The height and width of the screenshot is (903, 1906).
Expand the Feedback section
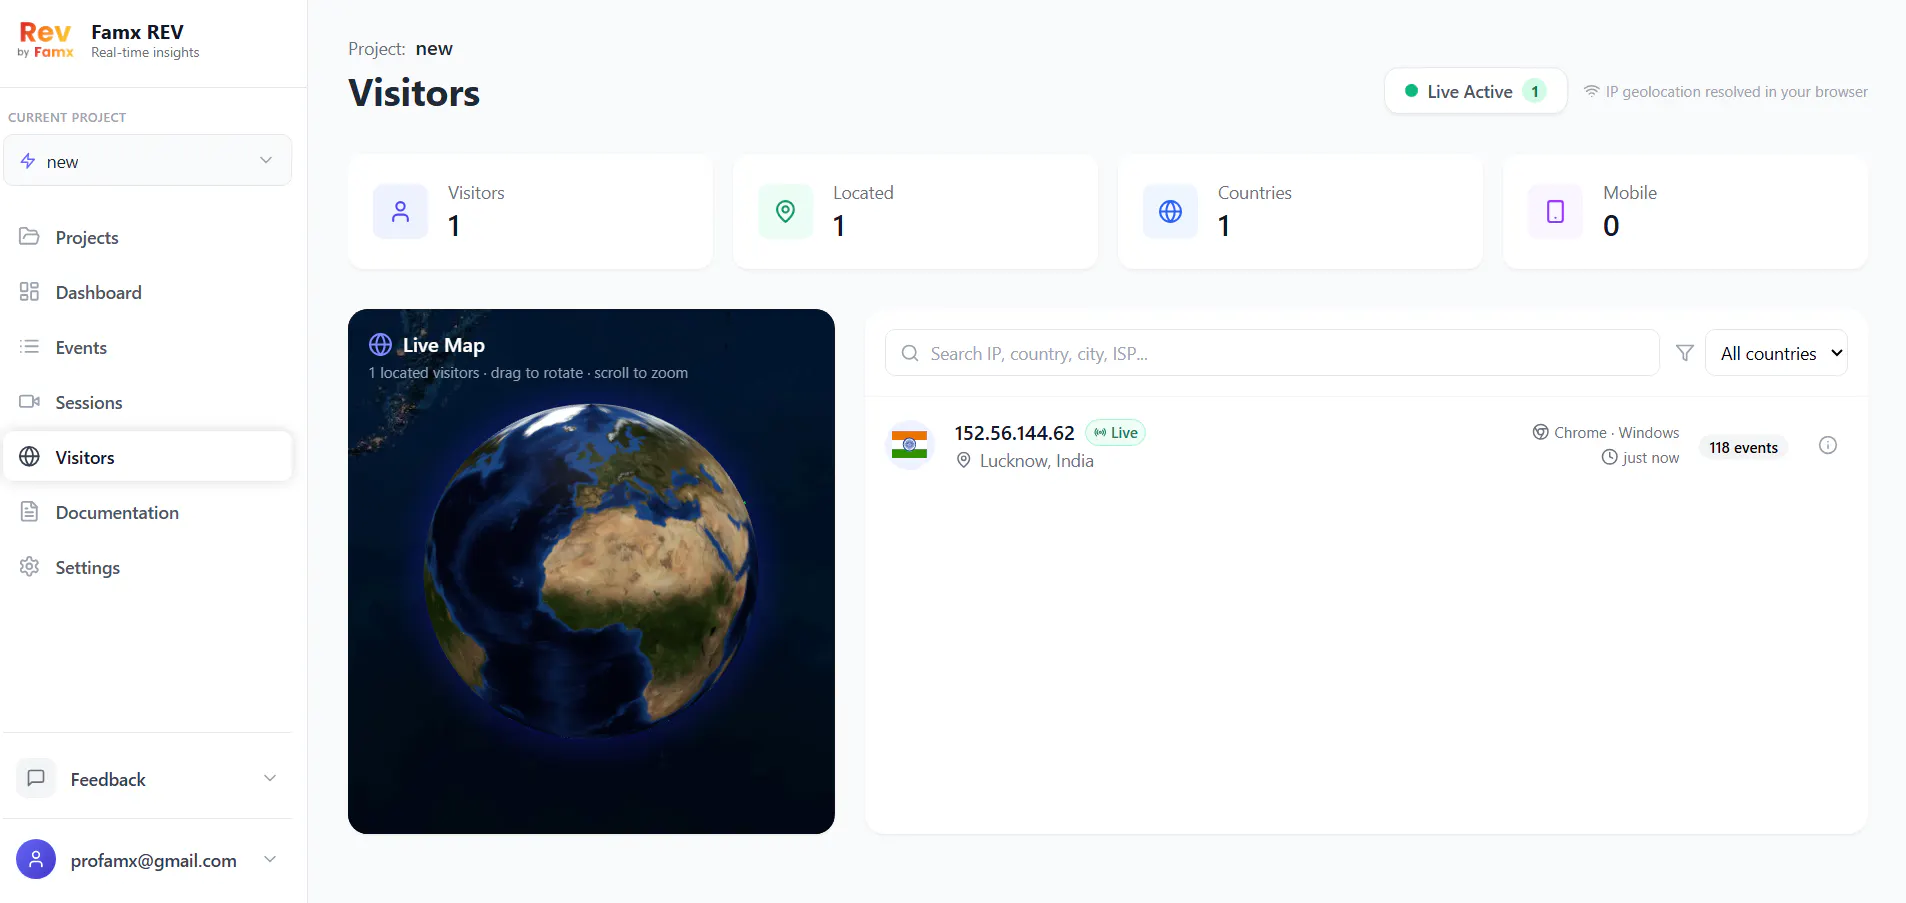(x=148, y=778)
